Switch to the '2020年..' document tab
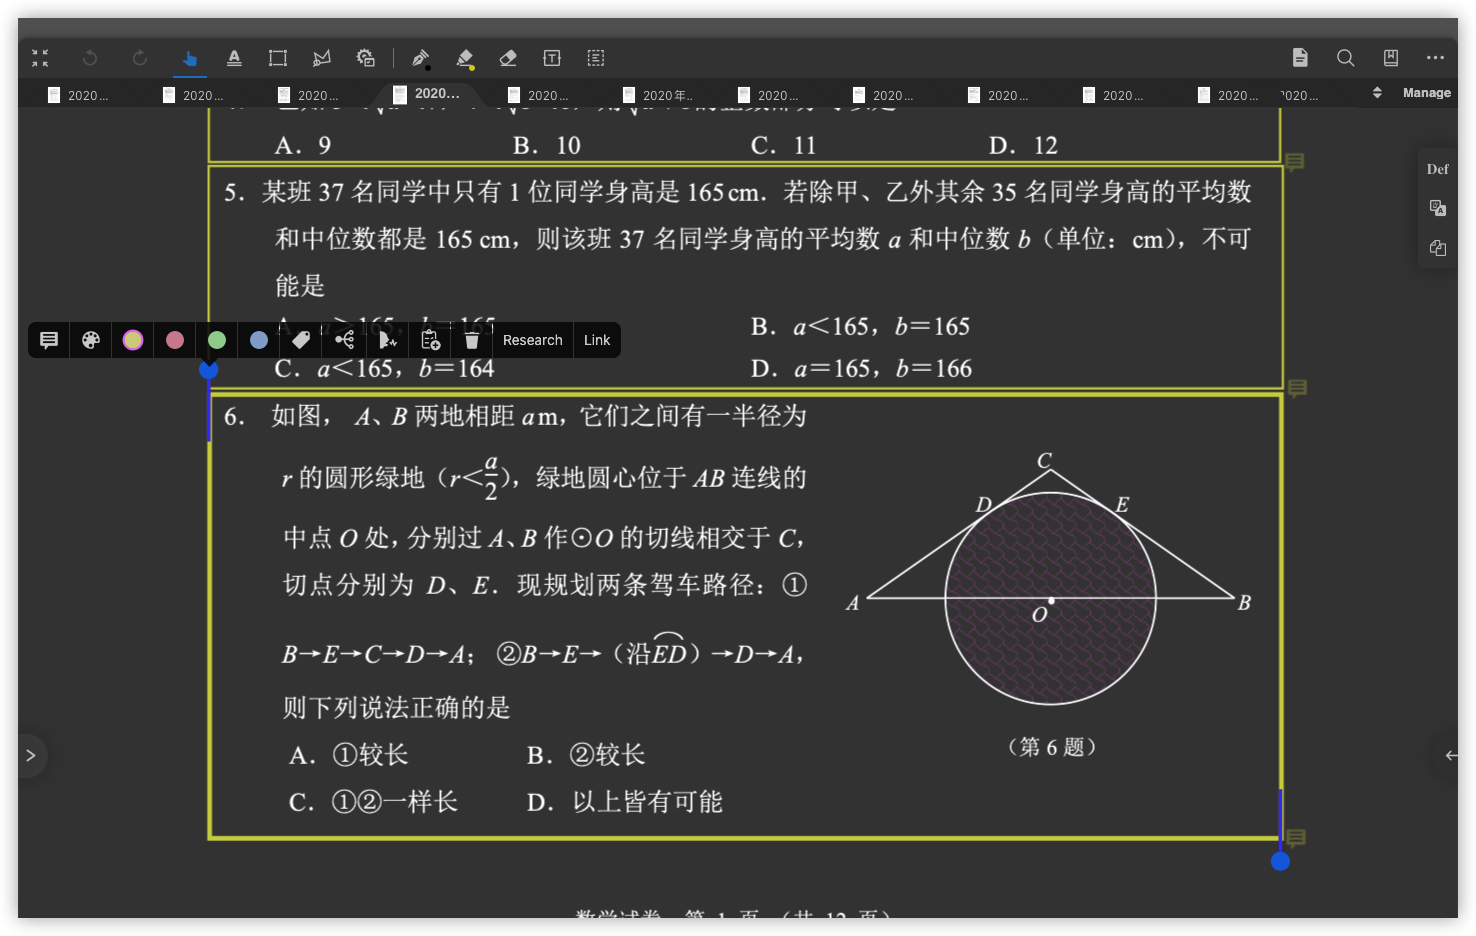1476x936 pixels. 659,95
